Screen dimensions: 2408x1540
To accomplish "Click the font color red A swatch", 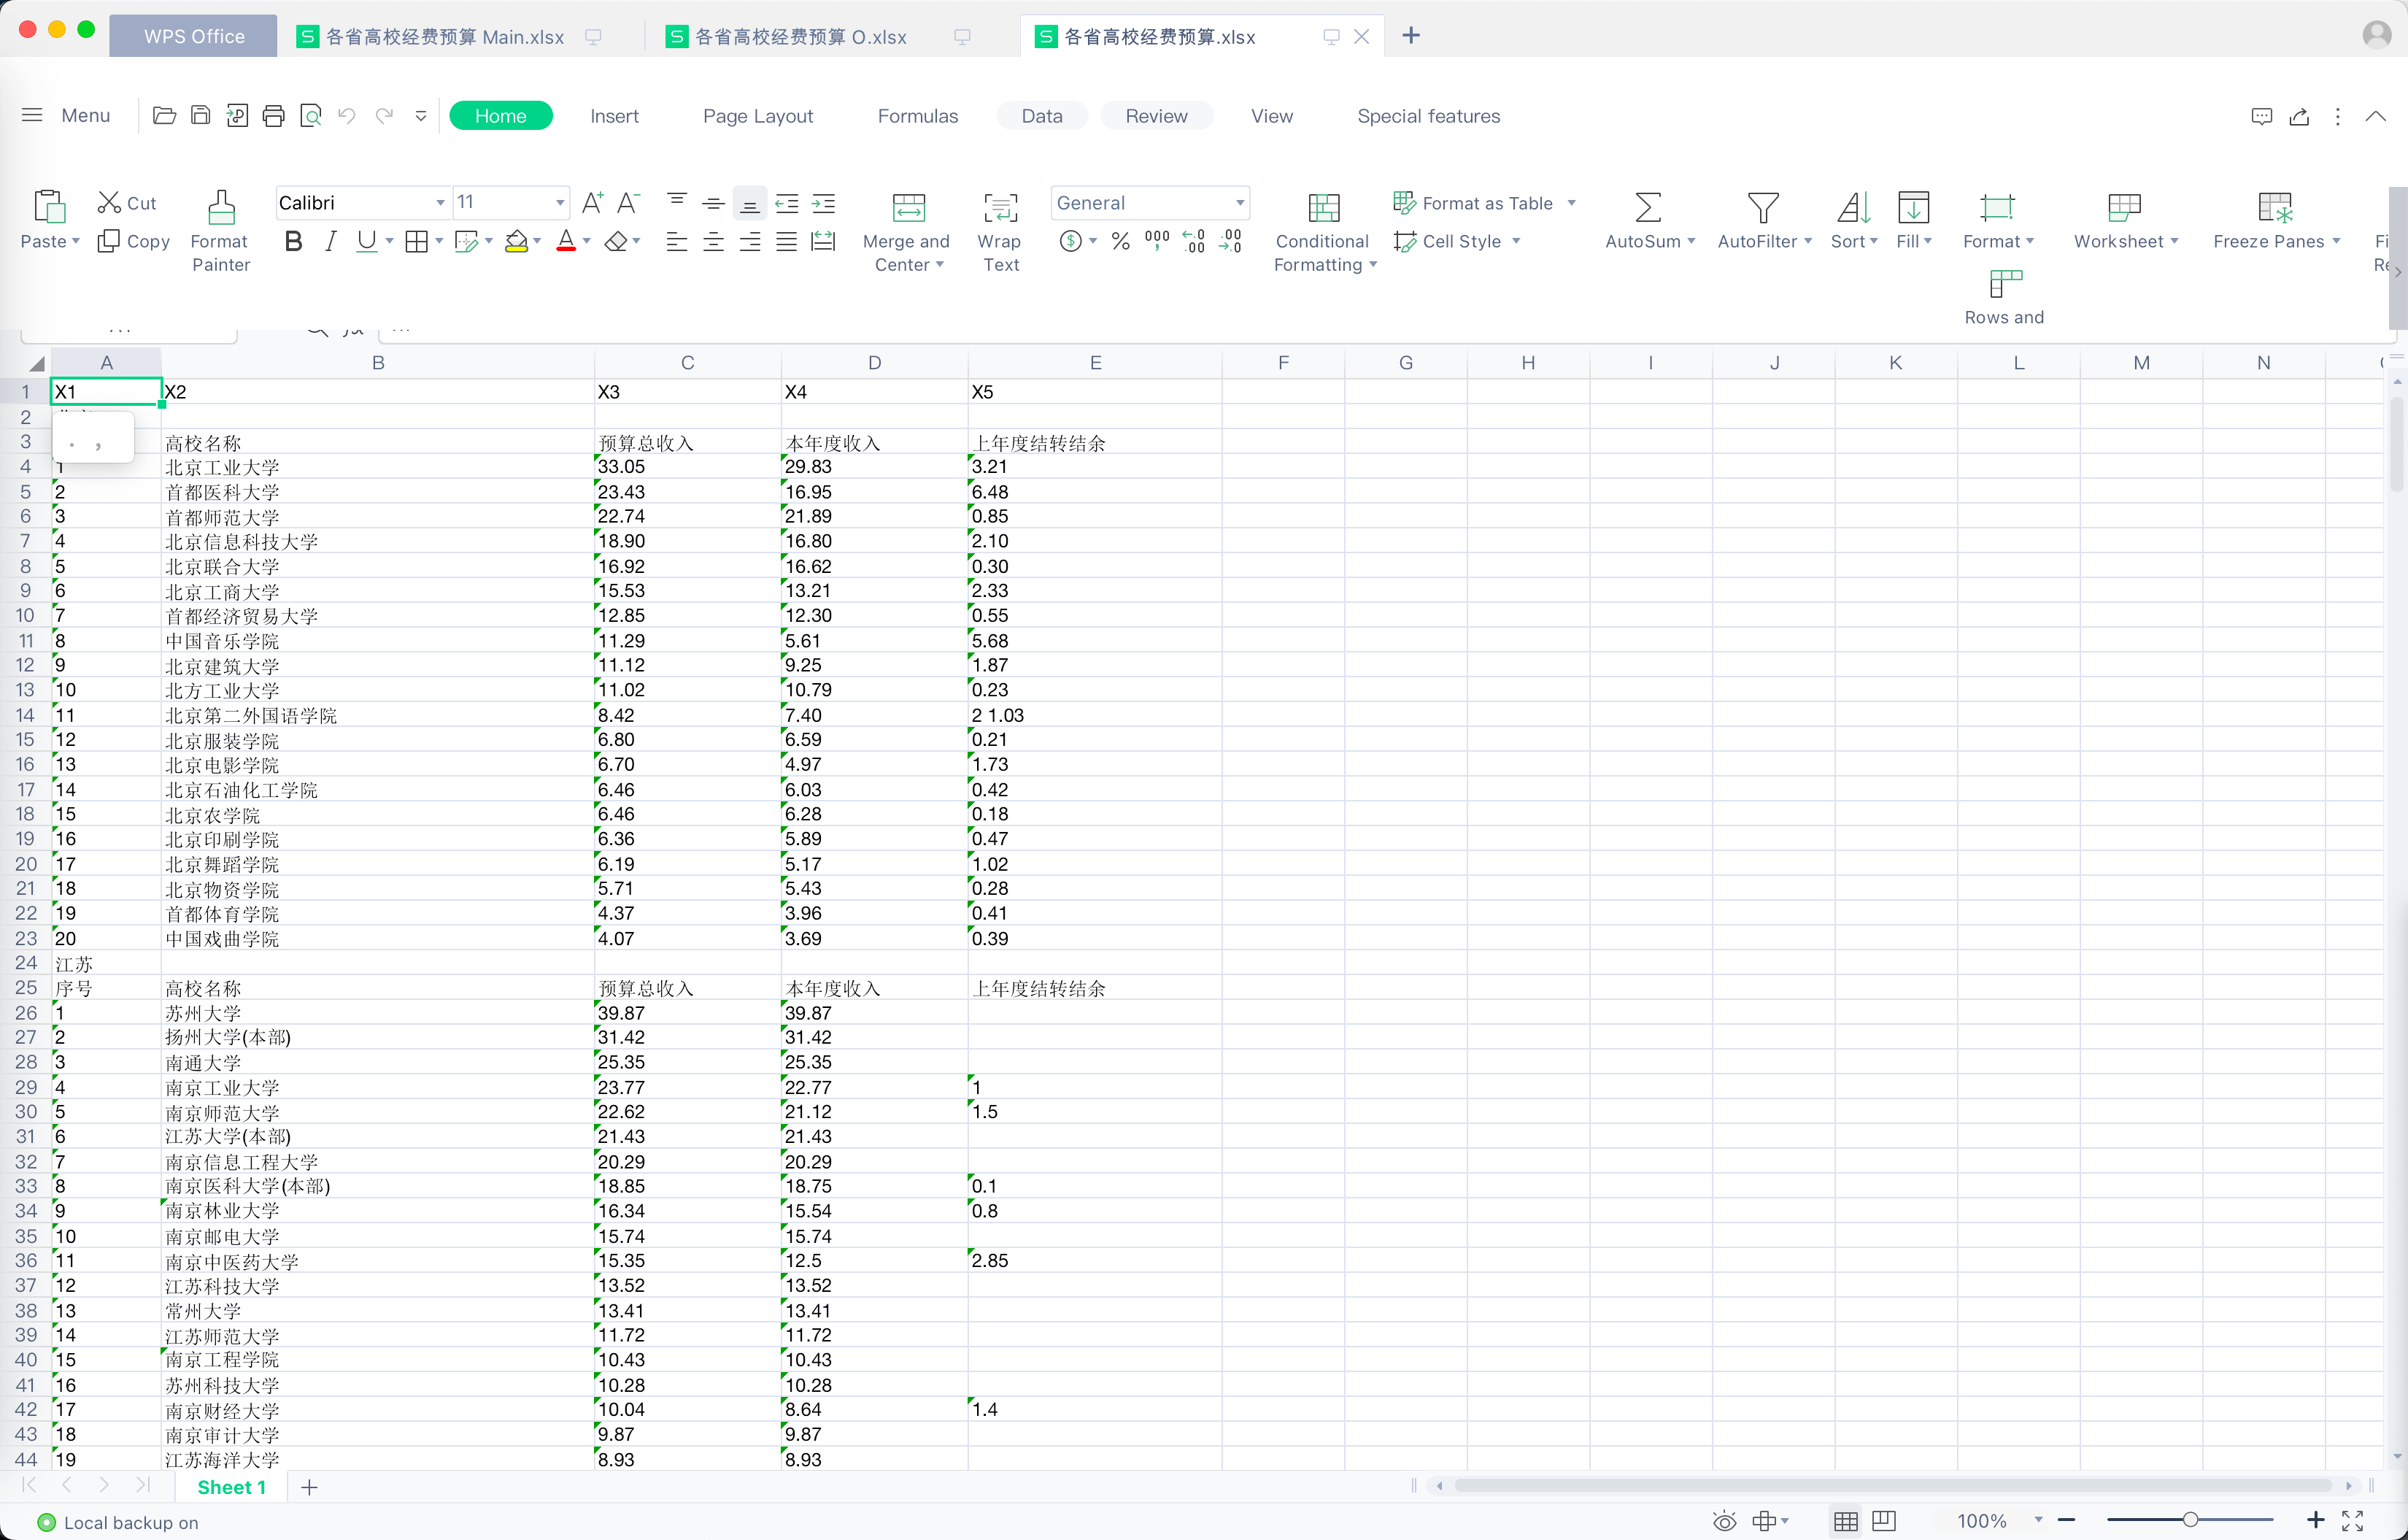I will tap(566, 241).
